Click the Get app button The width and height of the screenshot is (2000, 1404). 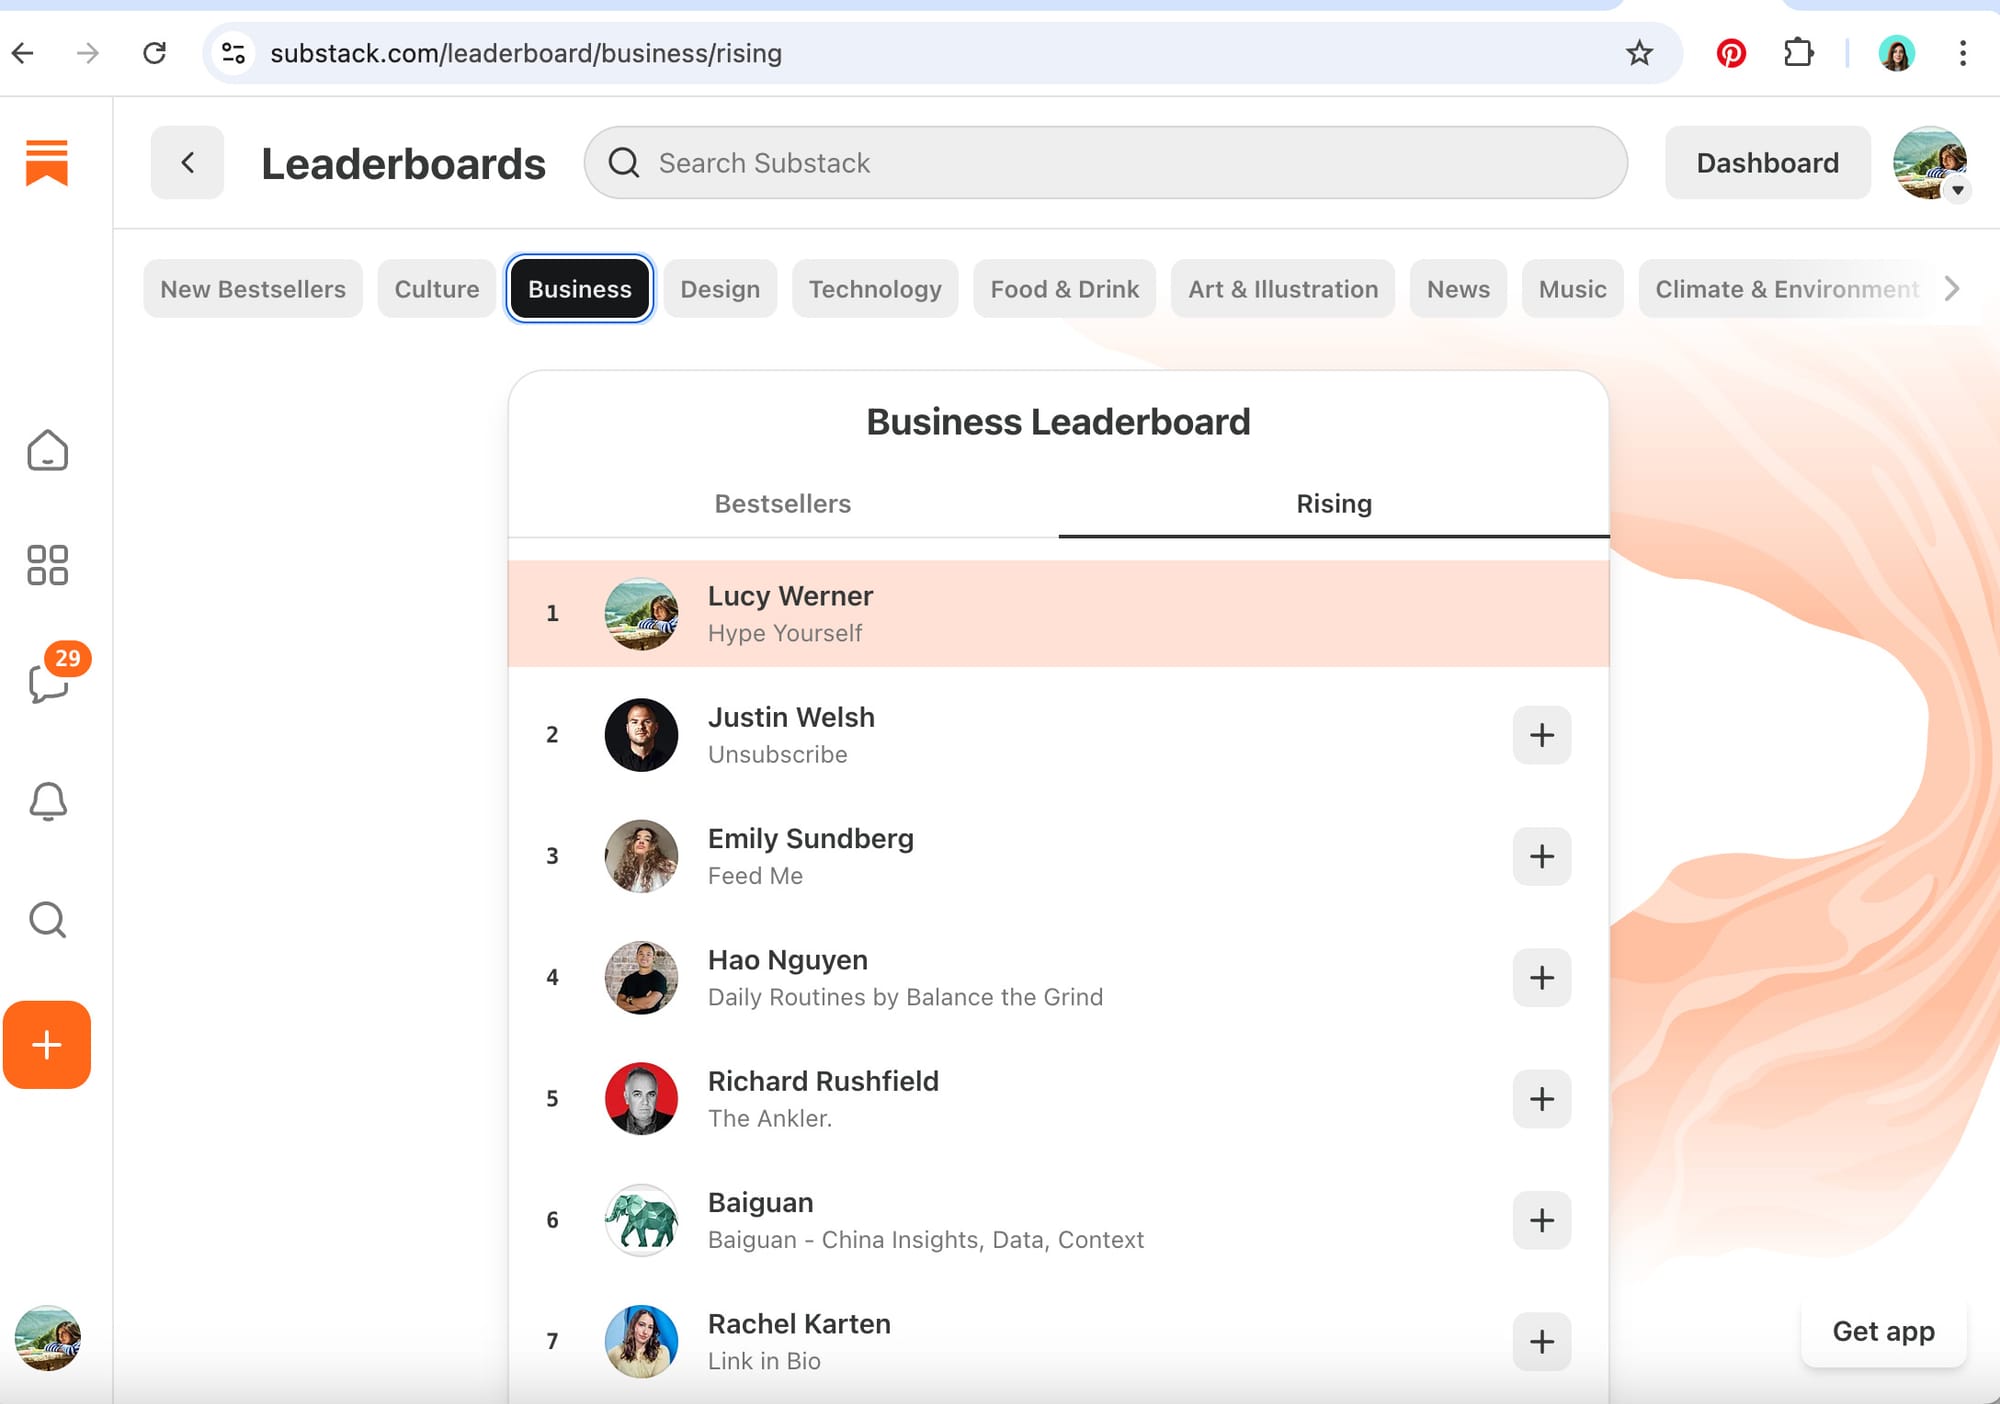[1882, 1331]
